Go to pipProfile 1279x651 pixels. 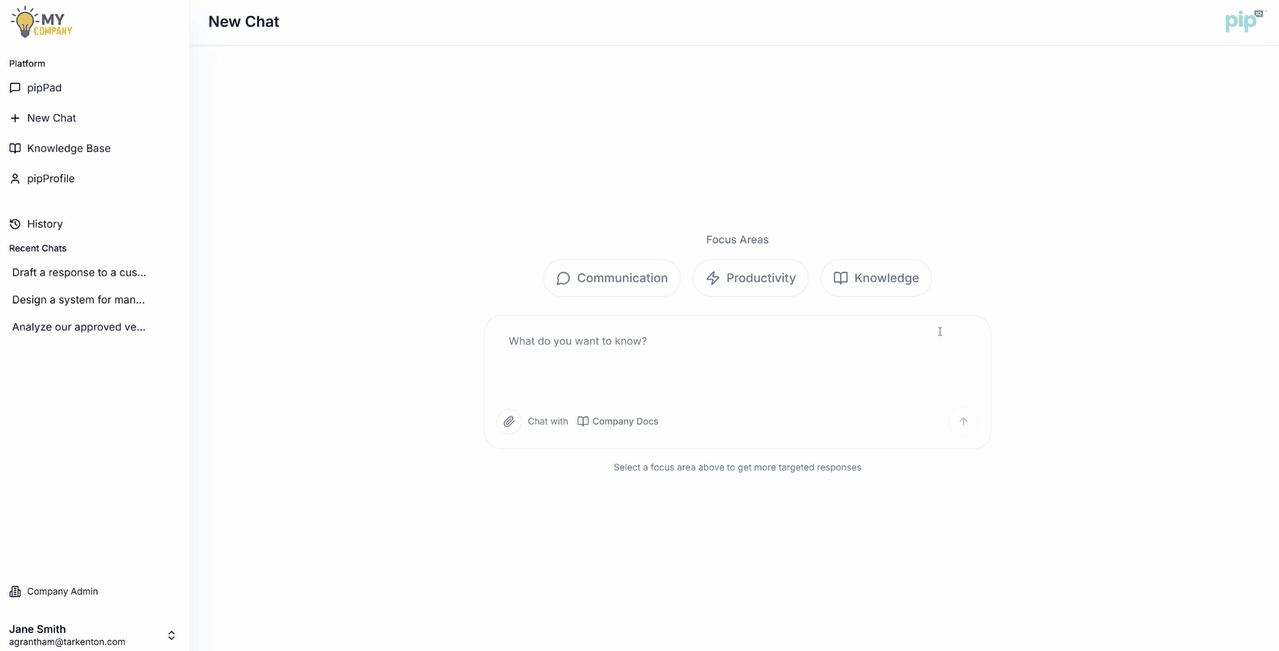[50, 179]
